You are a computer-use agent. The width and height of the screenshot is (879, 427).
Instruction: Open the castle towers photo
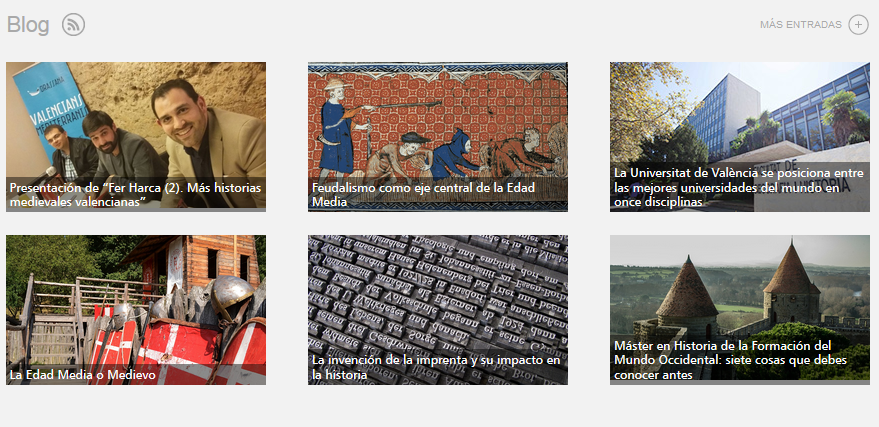740,310
